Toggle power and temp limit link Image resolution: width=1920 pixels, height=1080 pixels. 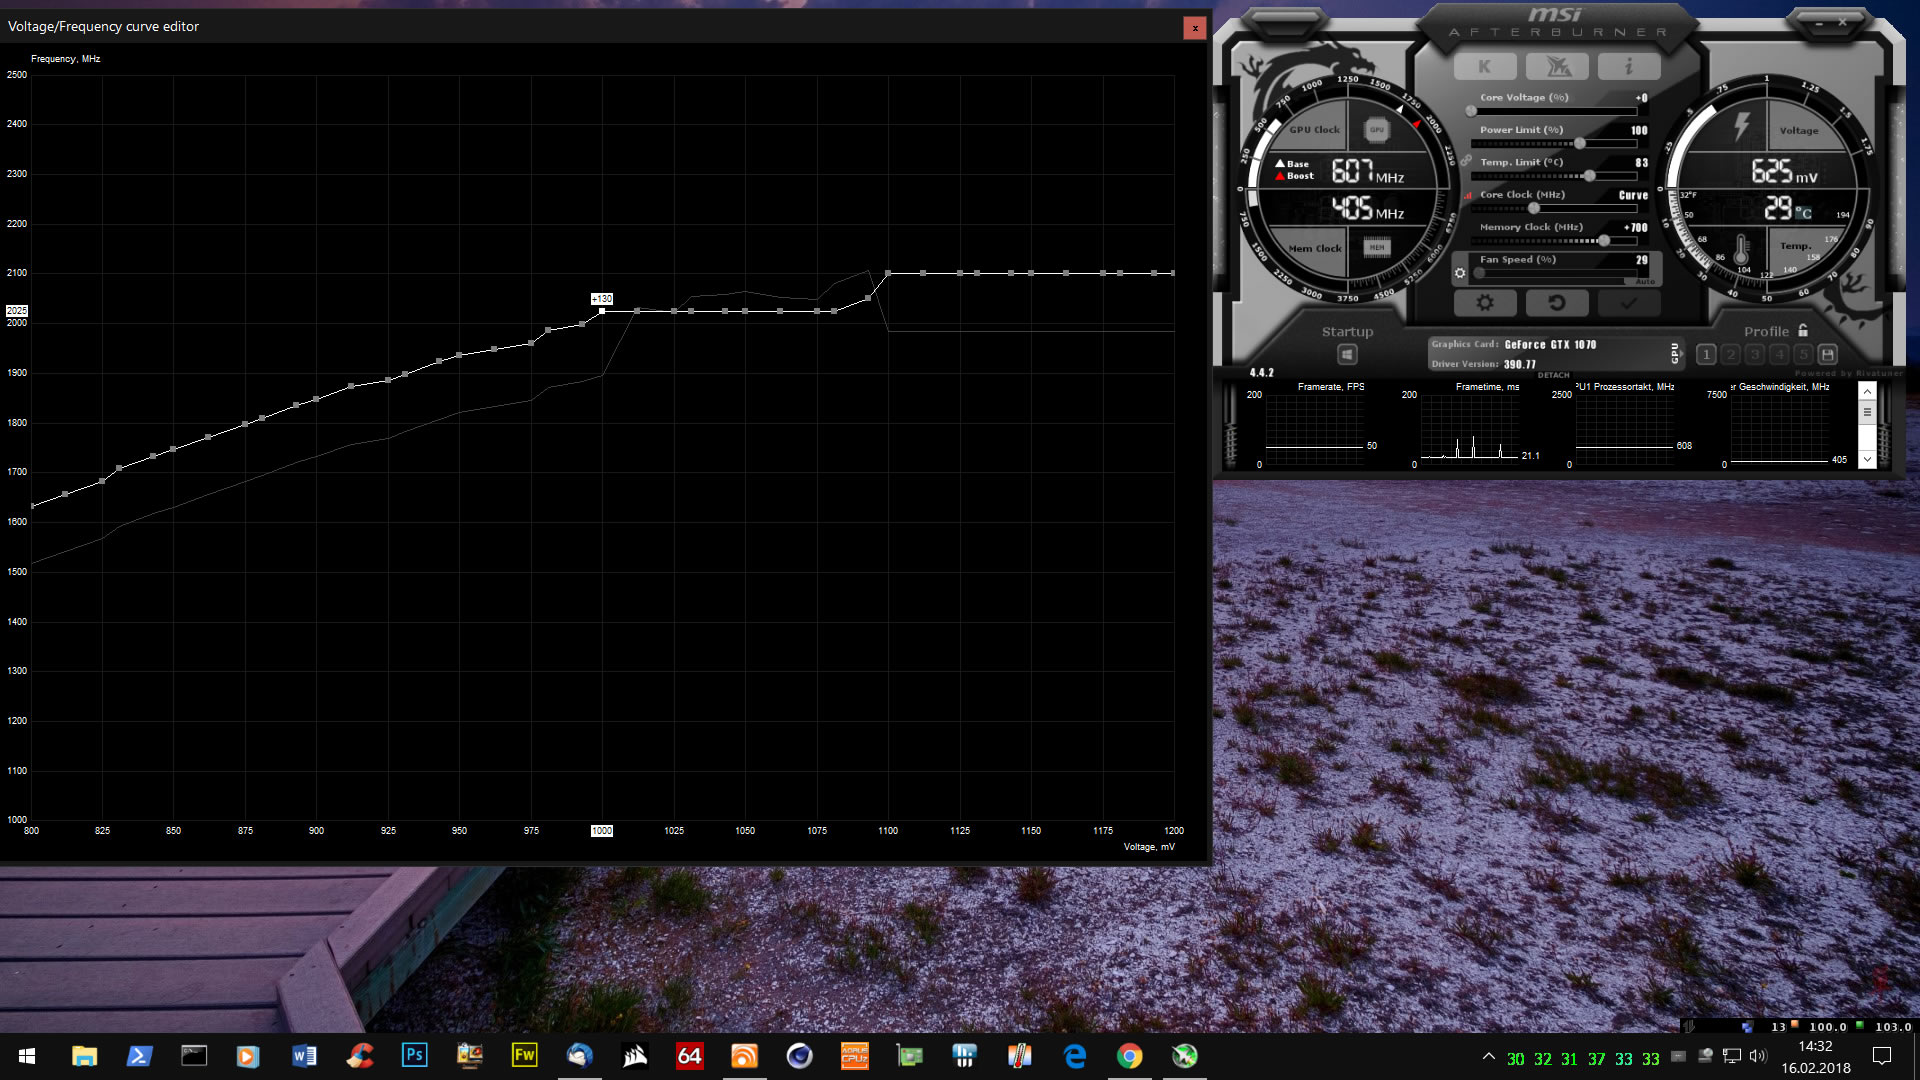coord(1466,160)
